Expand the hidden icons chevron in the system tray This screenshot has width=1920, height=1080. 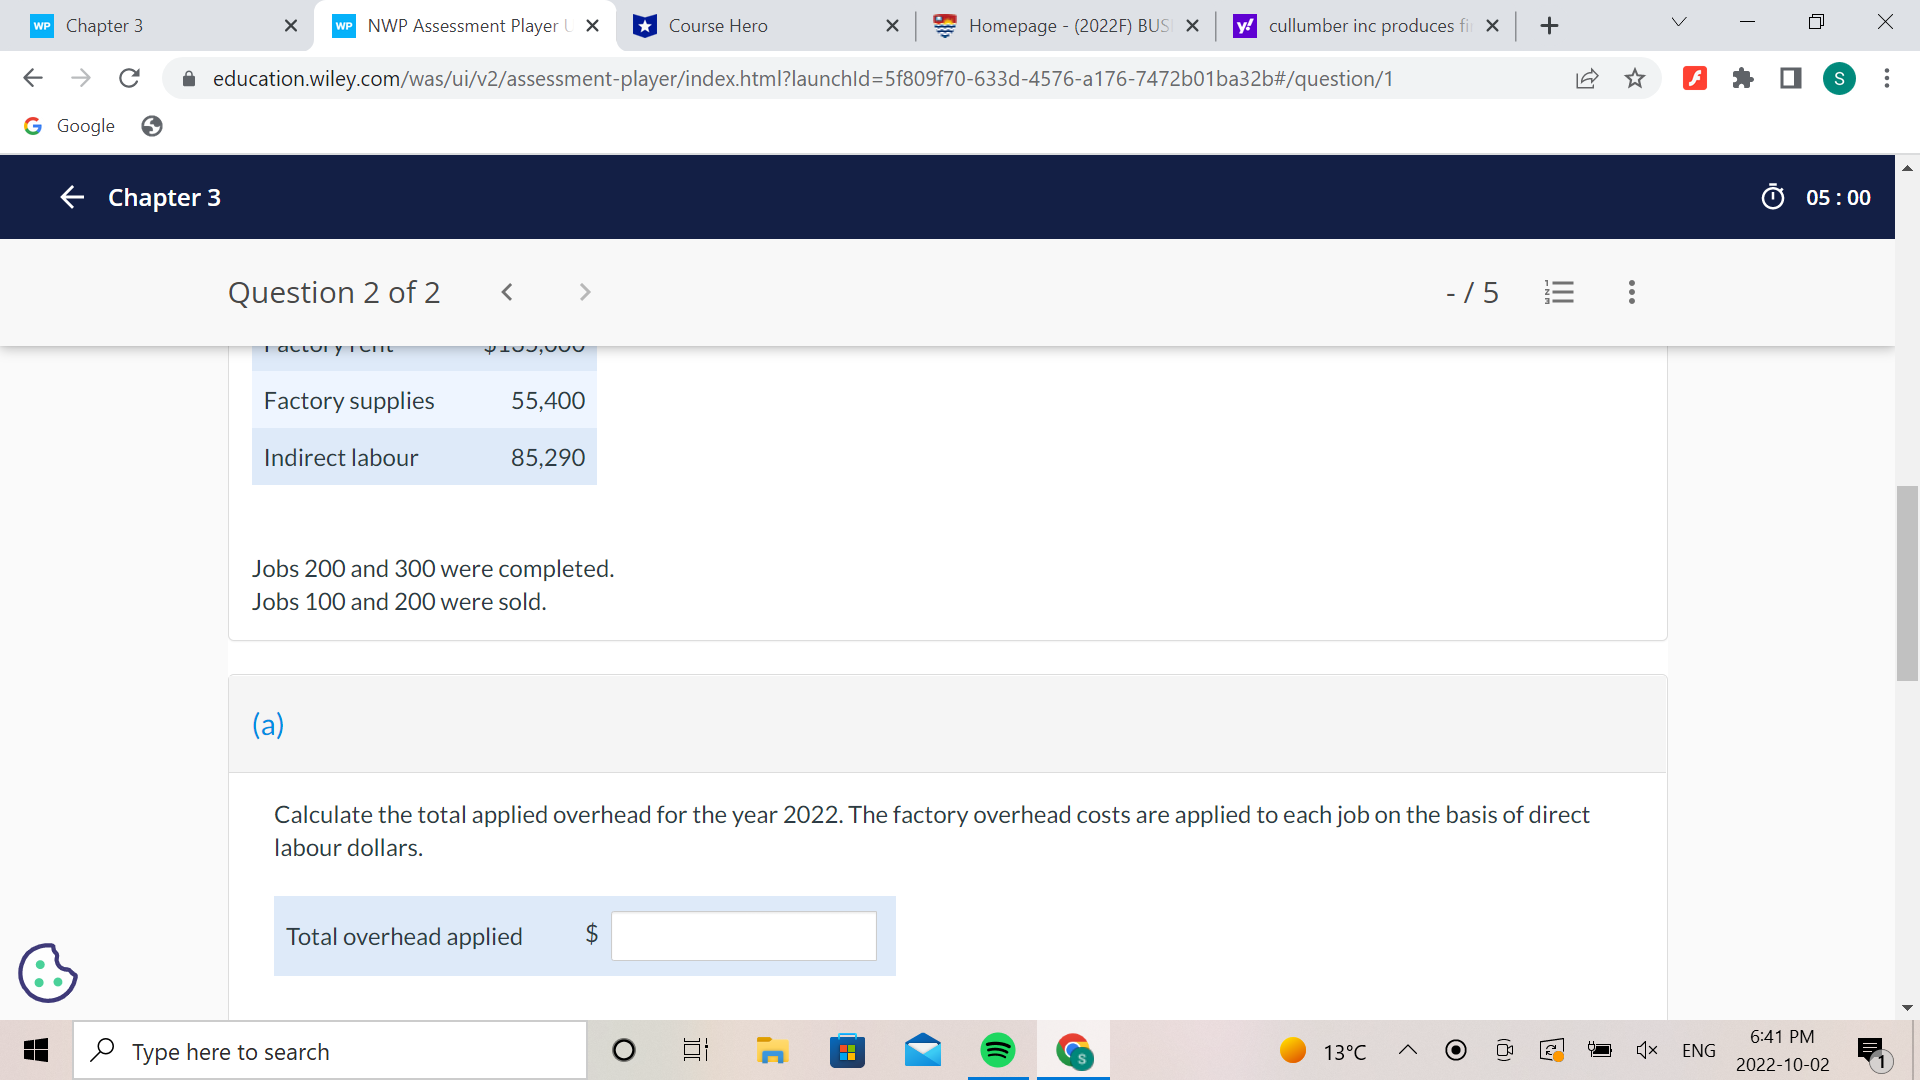[1408, 1050]
